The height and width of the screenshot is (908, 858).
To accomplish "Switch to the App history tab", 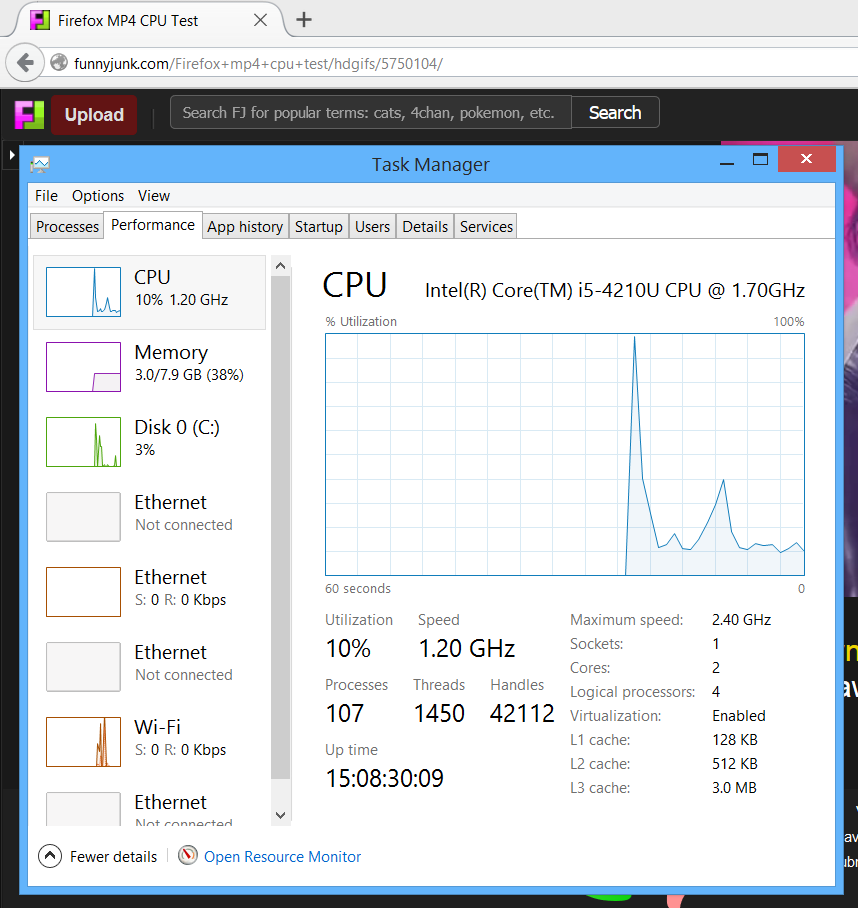I will [x=245, y=227].
